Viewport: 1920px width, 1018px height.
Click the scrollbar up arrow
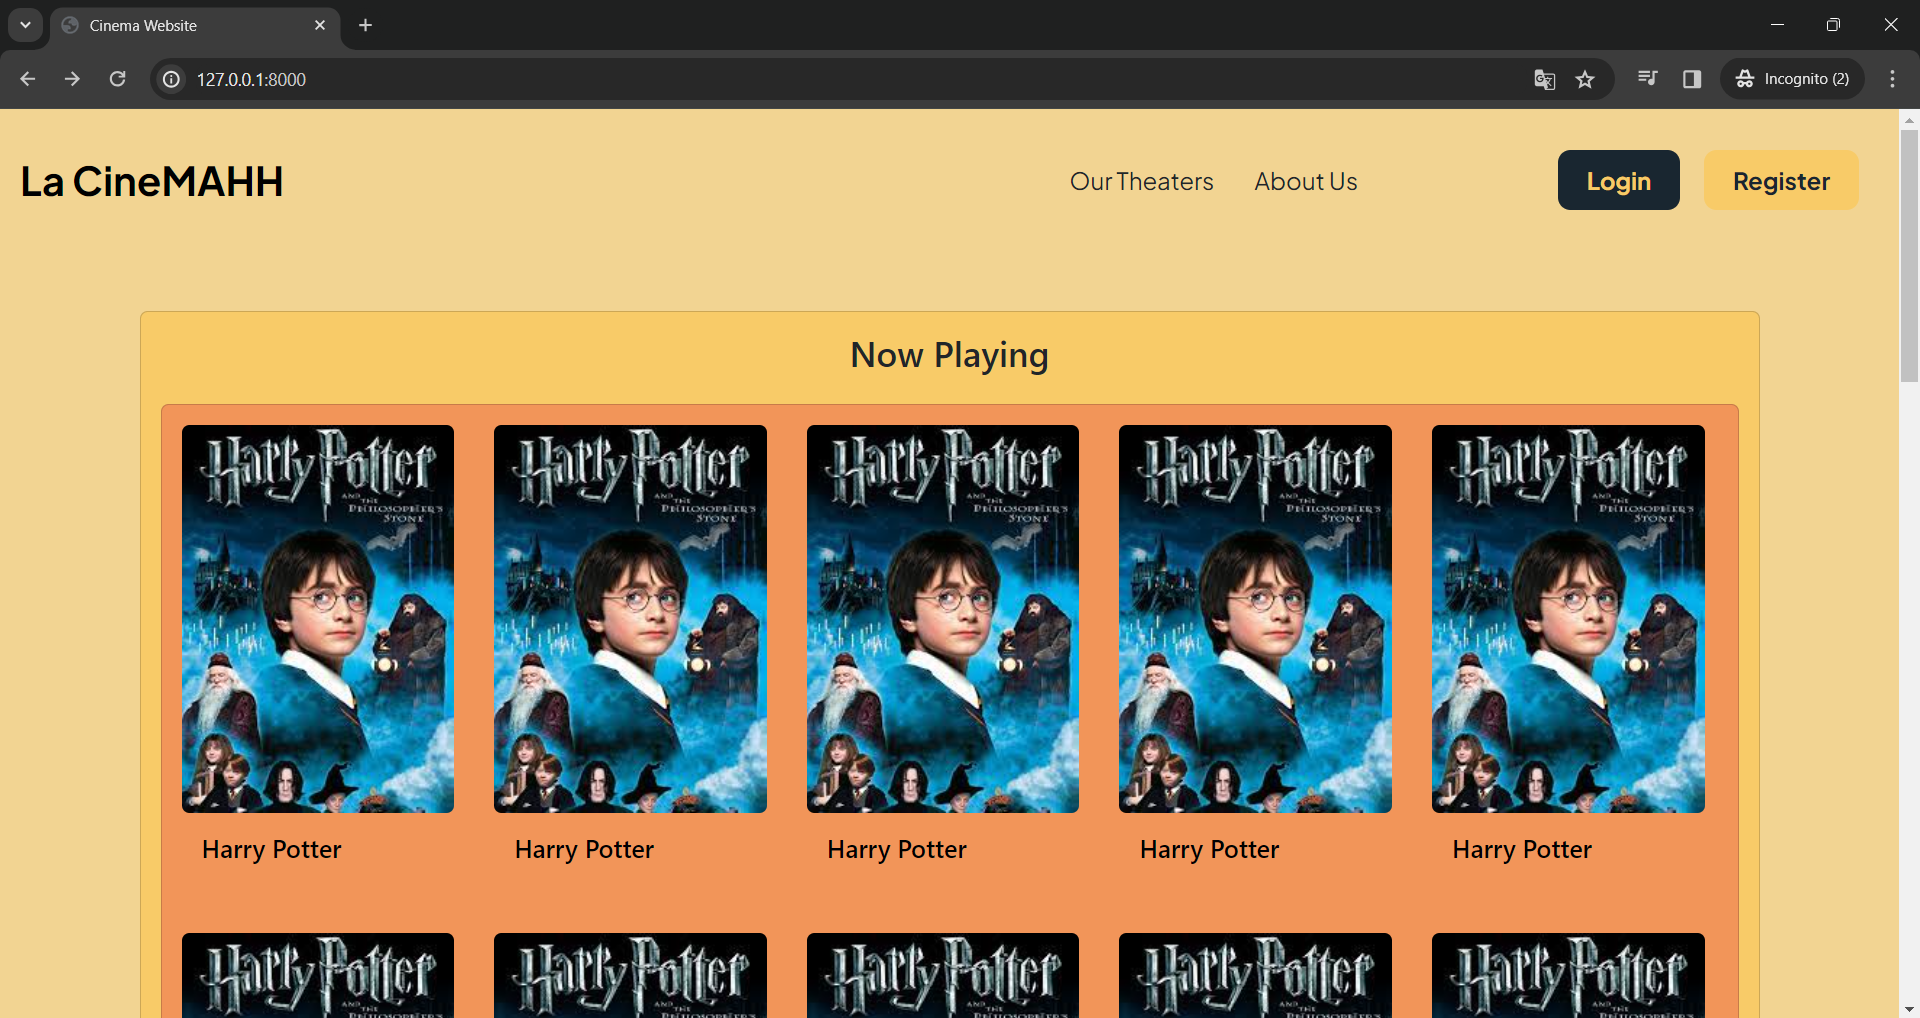1909,119
